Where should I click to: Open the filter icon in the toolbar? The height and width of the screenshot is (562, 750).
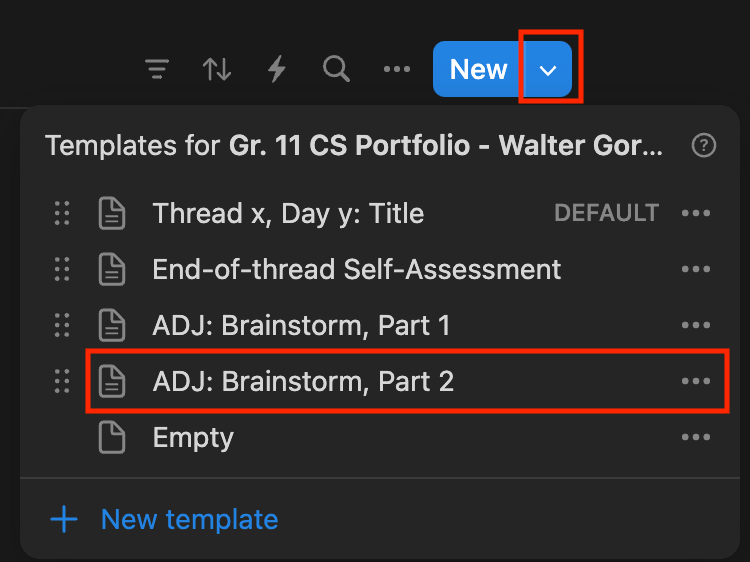tap(157, 69)
